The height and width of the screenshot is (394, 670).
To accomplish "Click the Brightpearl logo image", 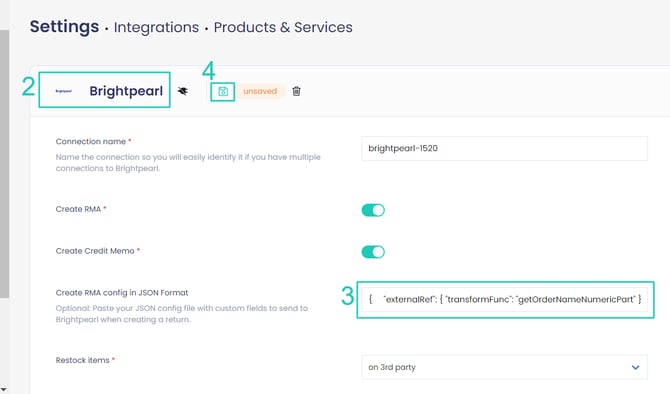I will pyautogui.click(x=64, y=91).
